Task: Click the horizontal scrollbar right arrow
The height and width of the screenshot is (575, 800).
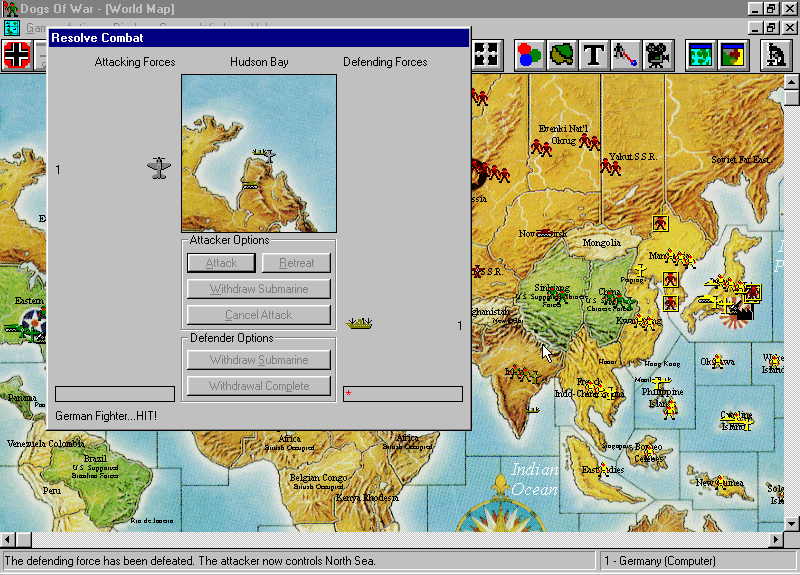Action: (776, 539)
